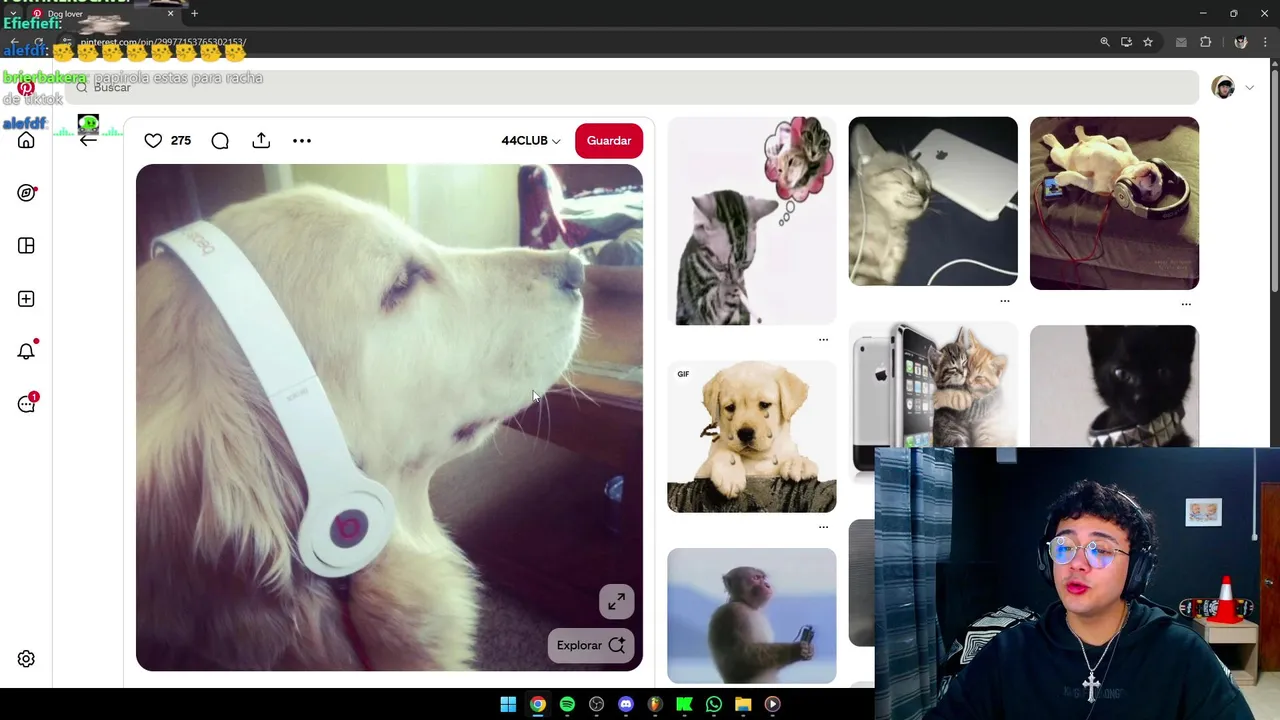The height and width of the screenshot is (720, 1280).
Task: Click the Buscar search field
Action: pos(632,87)
